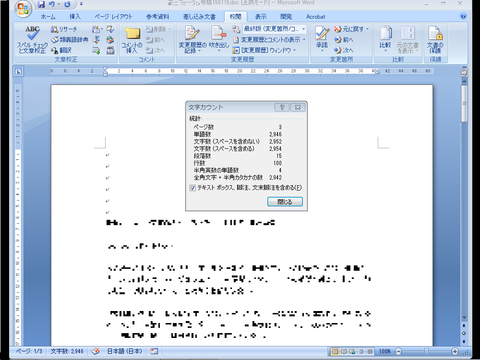Image resolution: width=480 pixels, height=360 pixels.
Task: Open quick access toolbar customize dropdown
Action: 81,4
